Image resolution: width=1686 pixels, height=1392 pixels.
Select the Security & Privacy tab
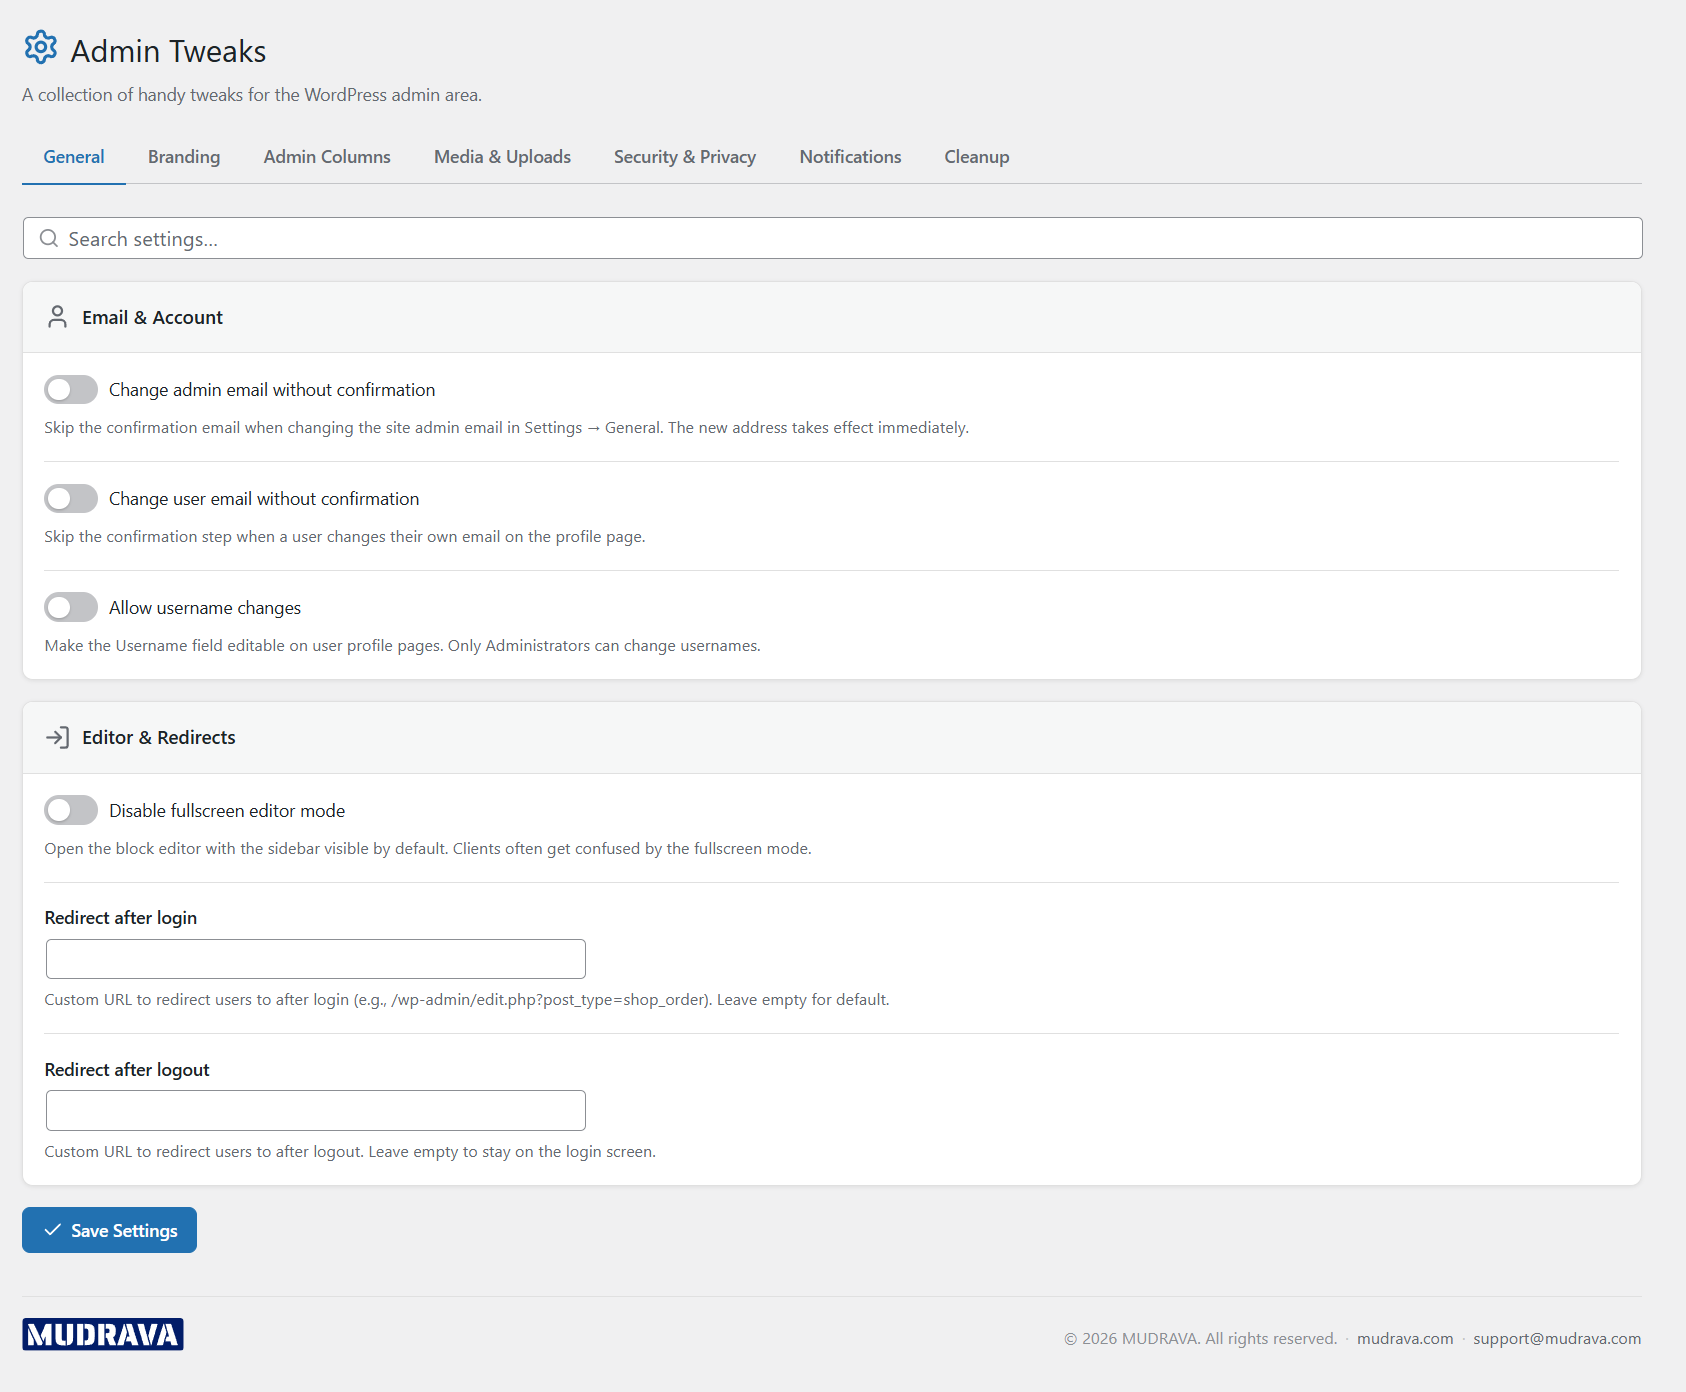[x=685, y=157]
